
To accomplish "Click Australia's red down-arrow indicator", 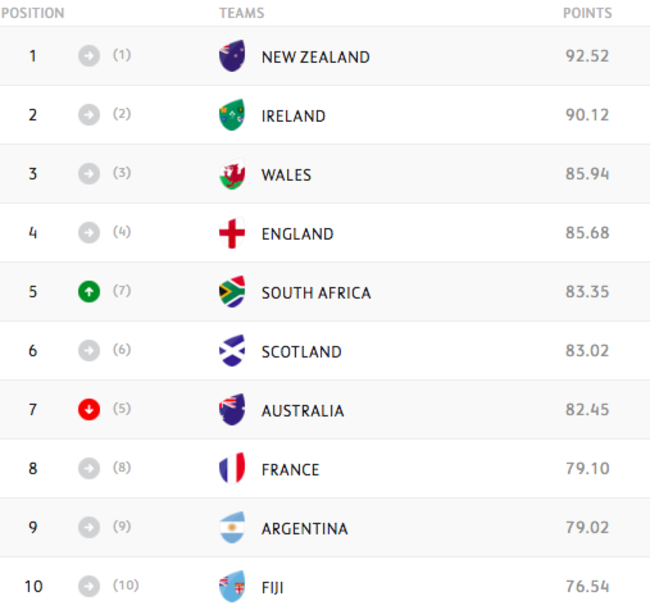I will coord(89,410).
